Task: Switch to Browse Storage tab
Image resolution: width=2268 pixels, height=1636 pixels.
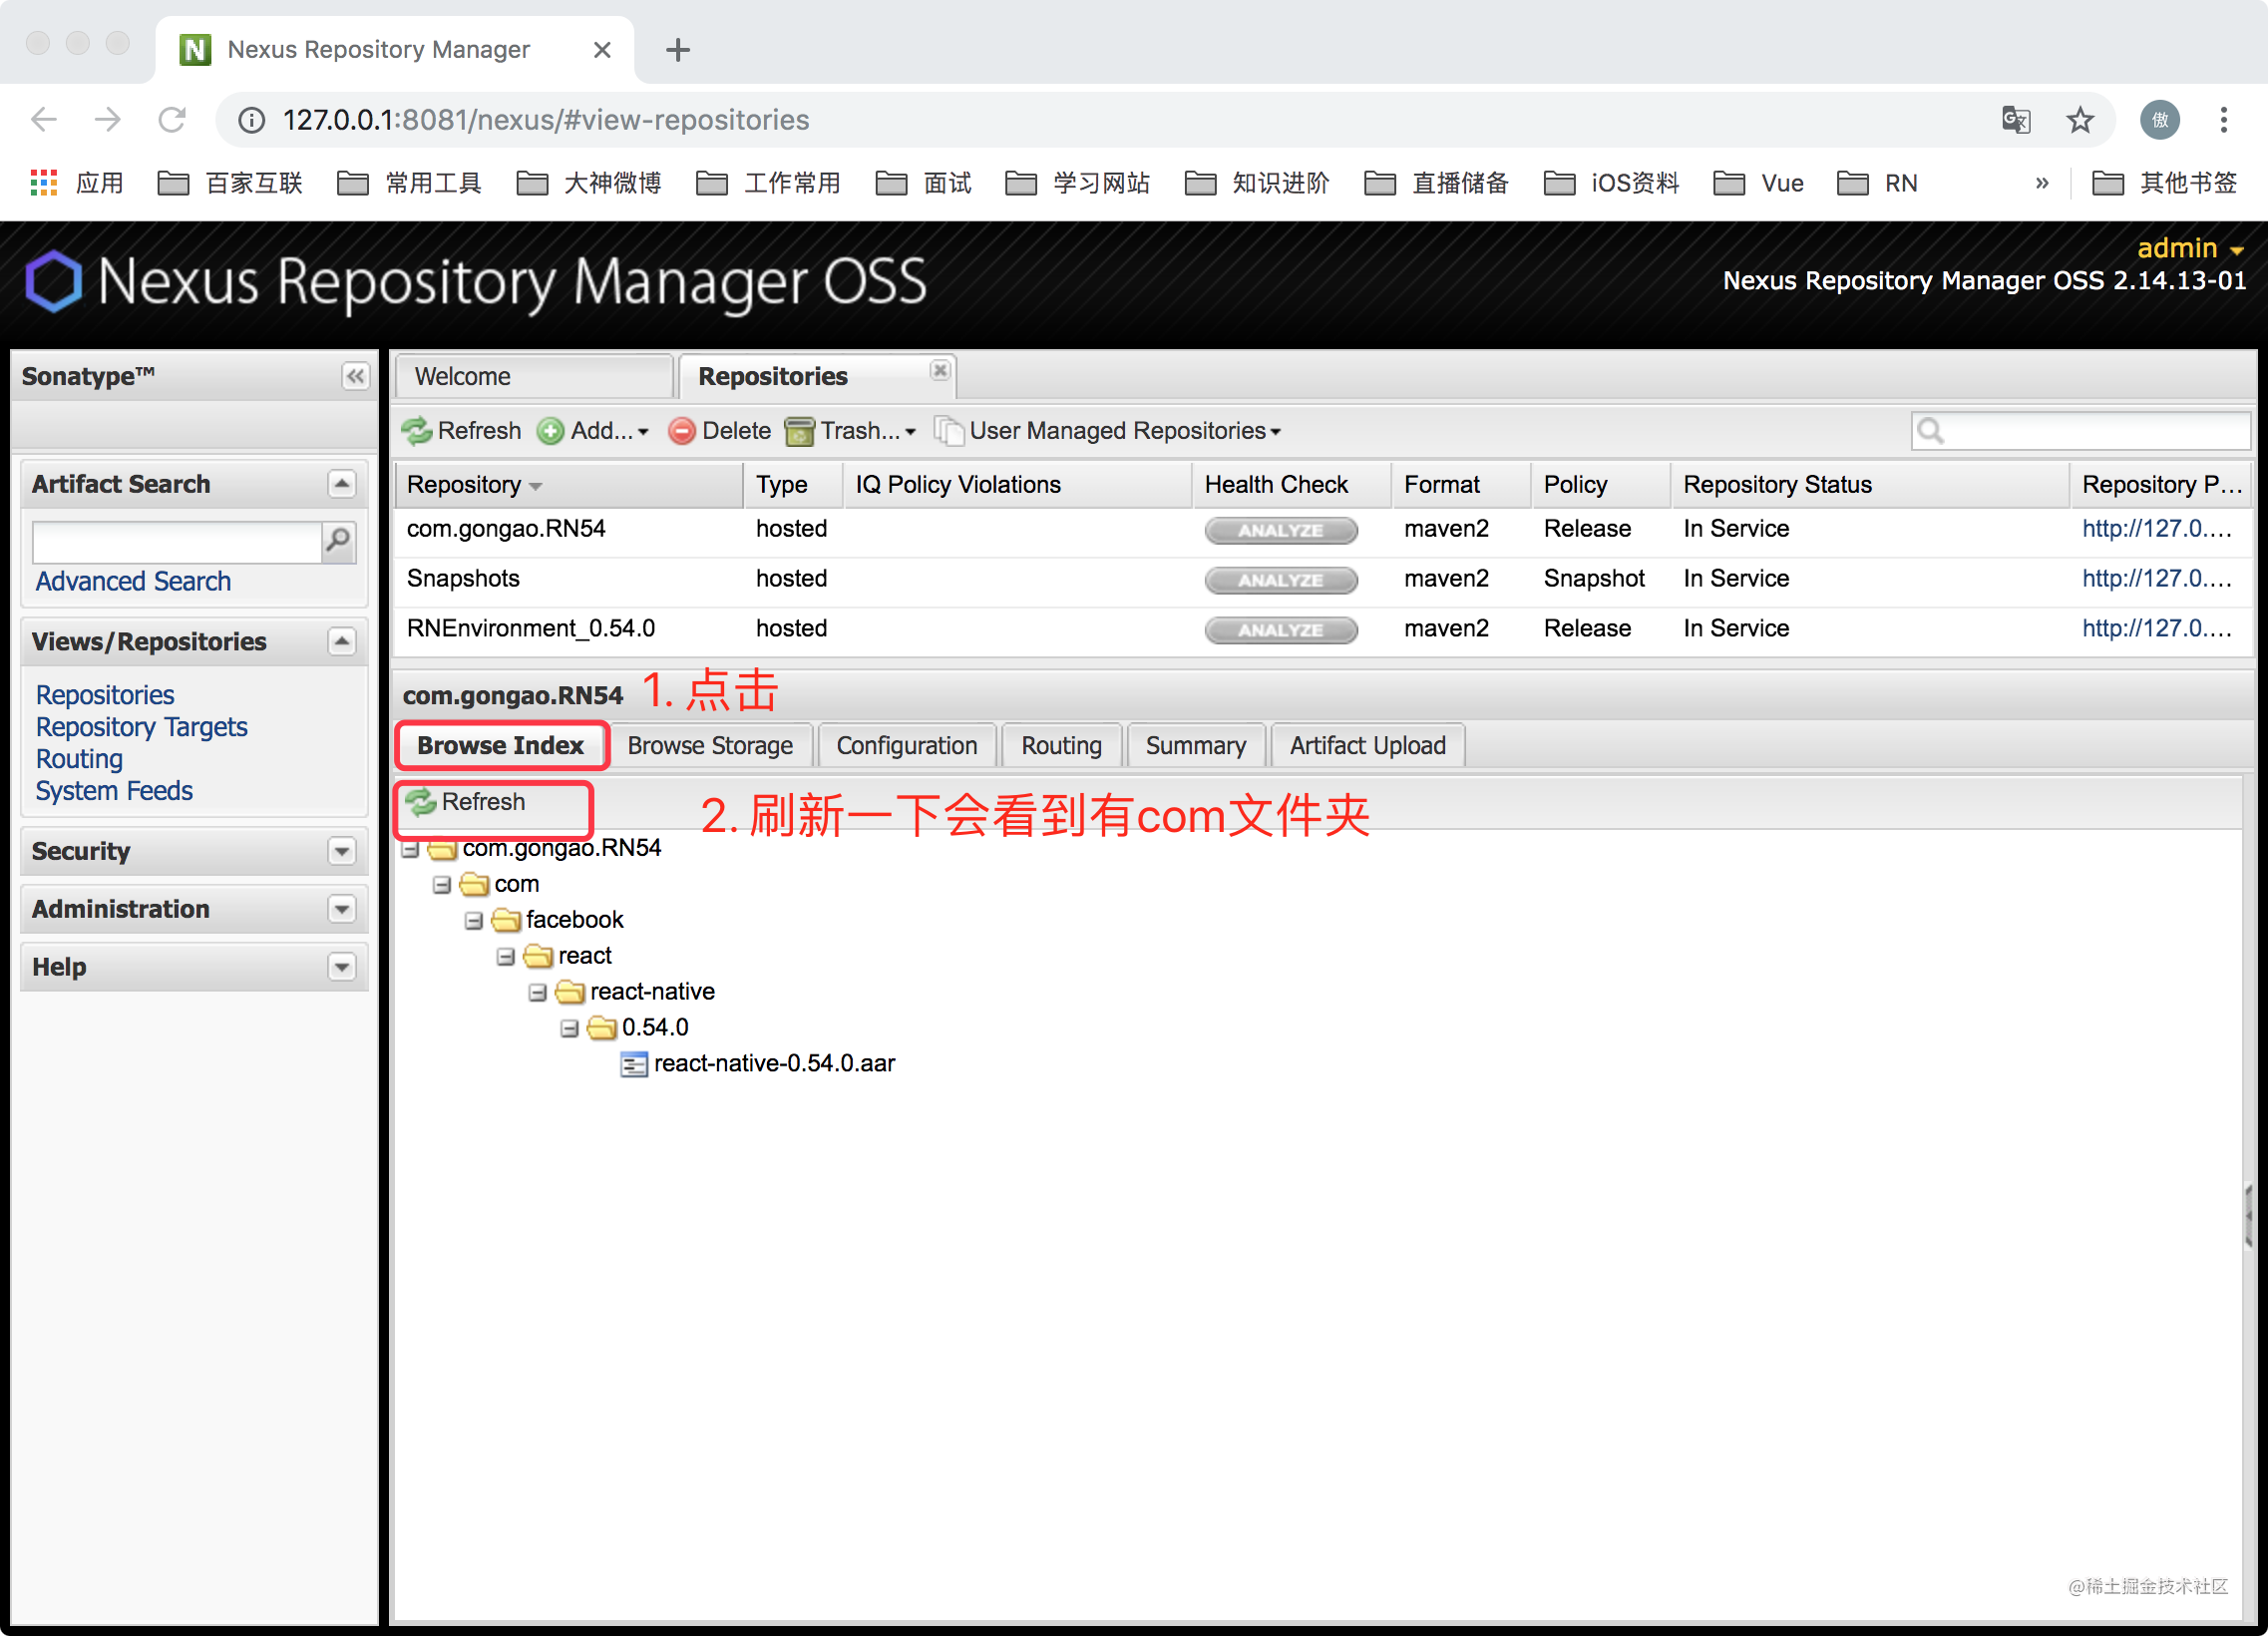Action: tap(710, 746)
